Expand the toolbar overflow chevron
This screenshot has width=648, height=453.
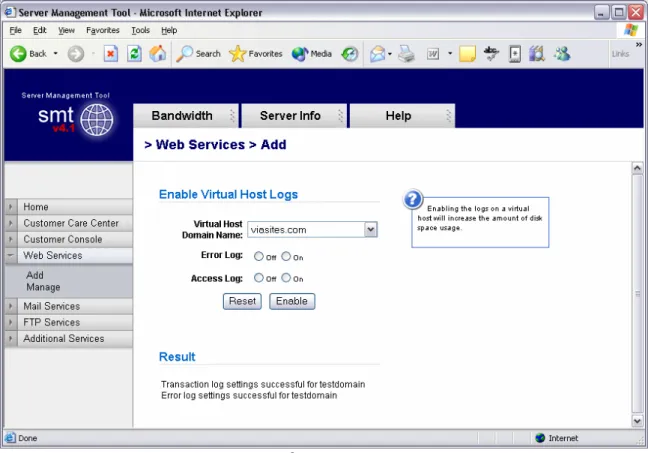639,44
